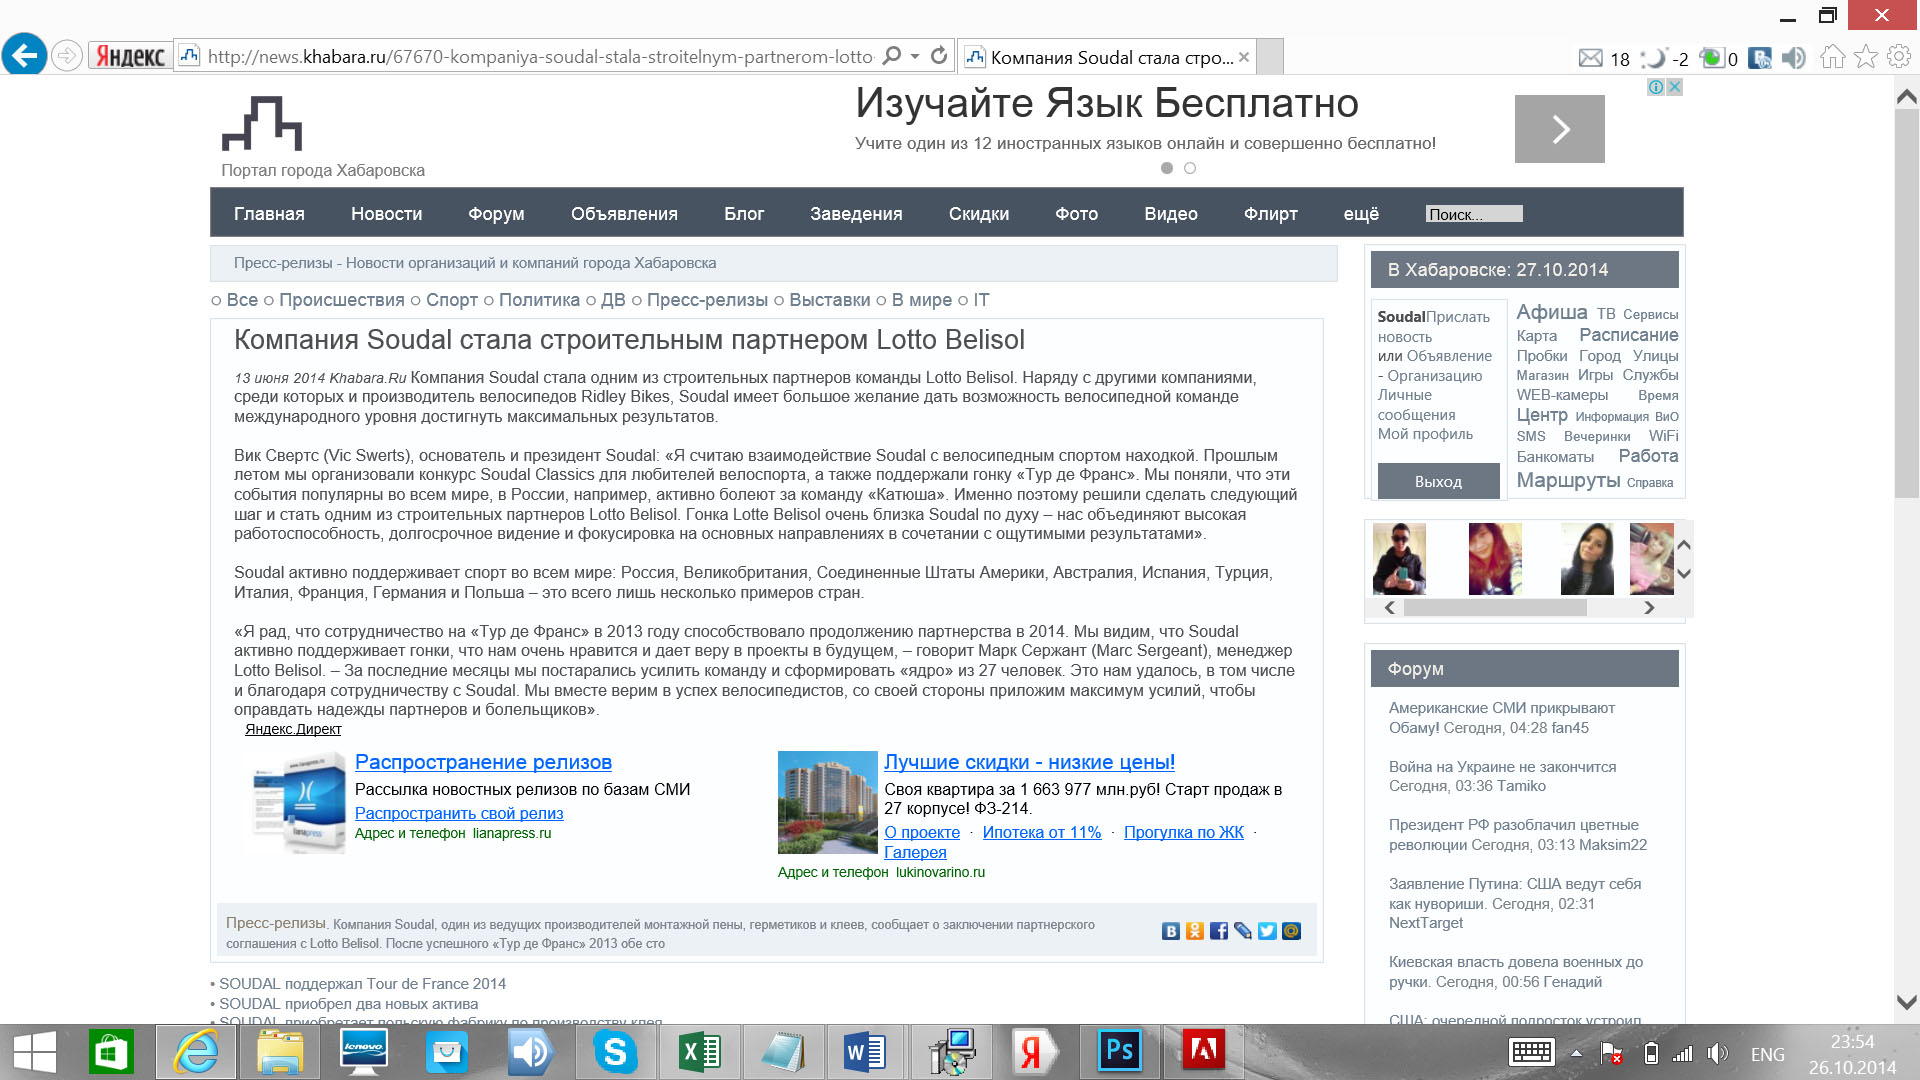Click the browser Forward arrow
The height and width of the screenshot is (1080, 1920).
[x=66, y=56]
